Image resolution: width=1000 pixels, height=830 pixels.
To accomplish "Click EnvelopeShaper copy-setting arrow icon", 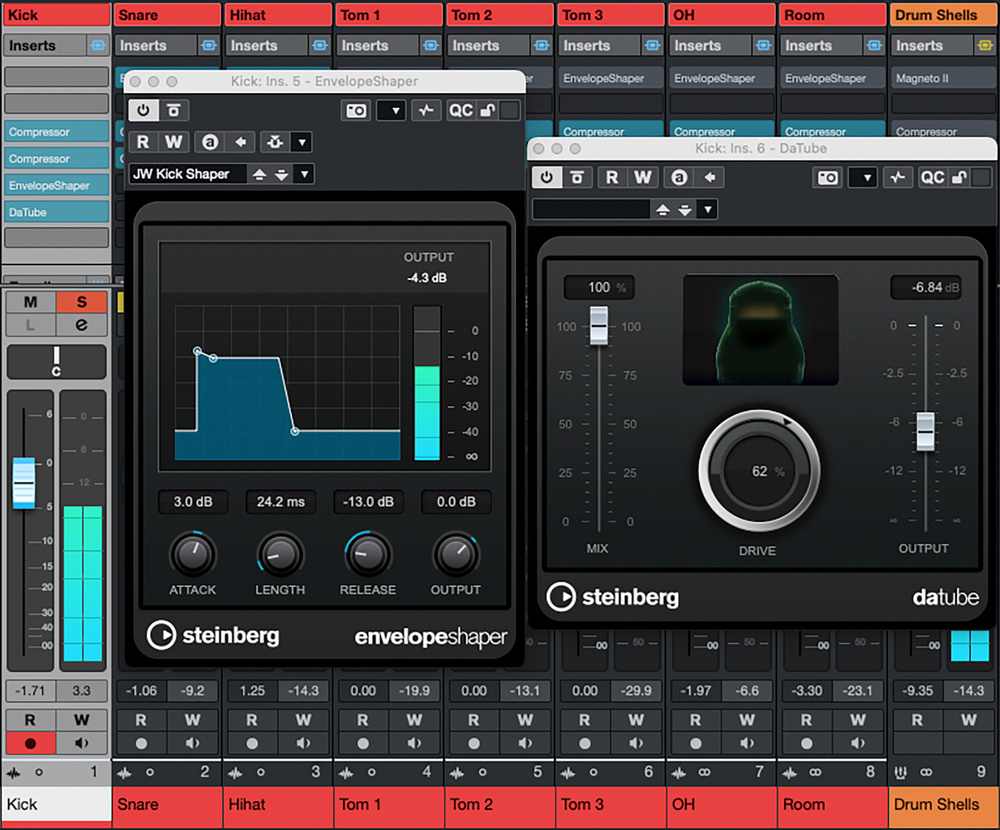I will pyautogui.click(x=240, y=142).
